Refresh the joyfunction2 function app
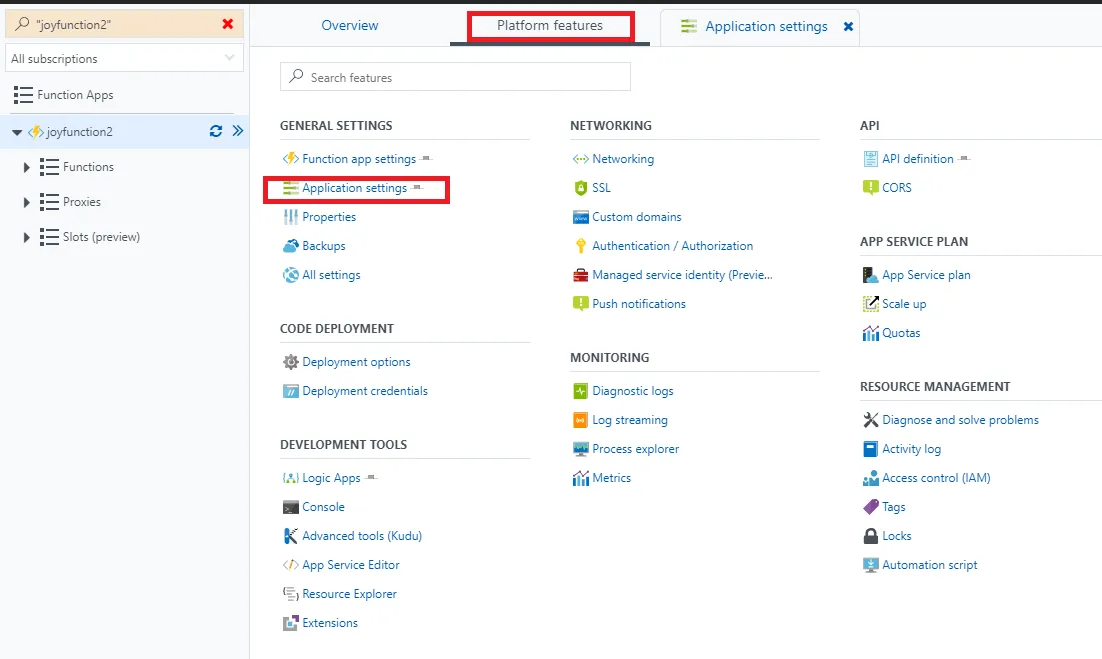 (216, 131)
